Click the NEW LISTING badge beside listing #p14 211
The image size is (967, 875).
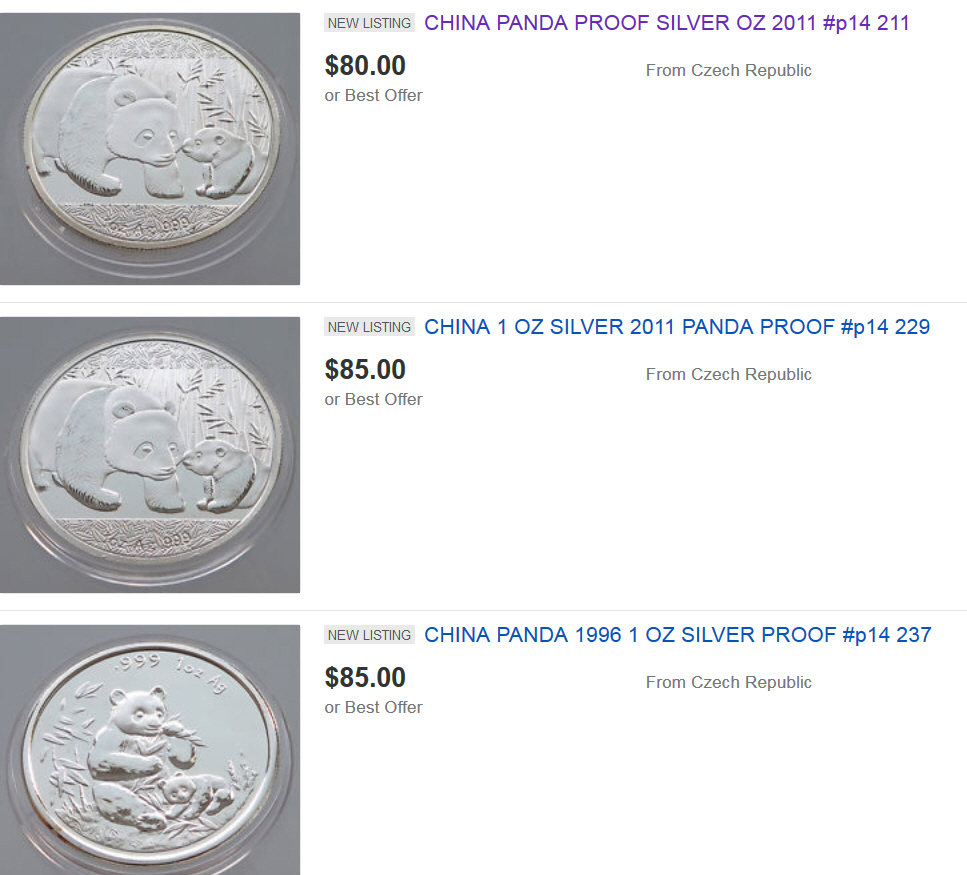369,23
